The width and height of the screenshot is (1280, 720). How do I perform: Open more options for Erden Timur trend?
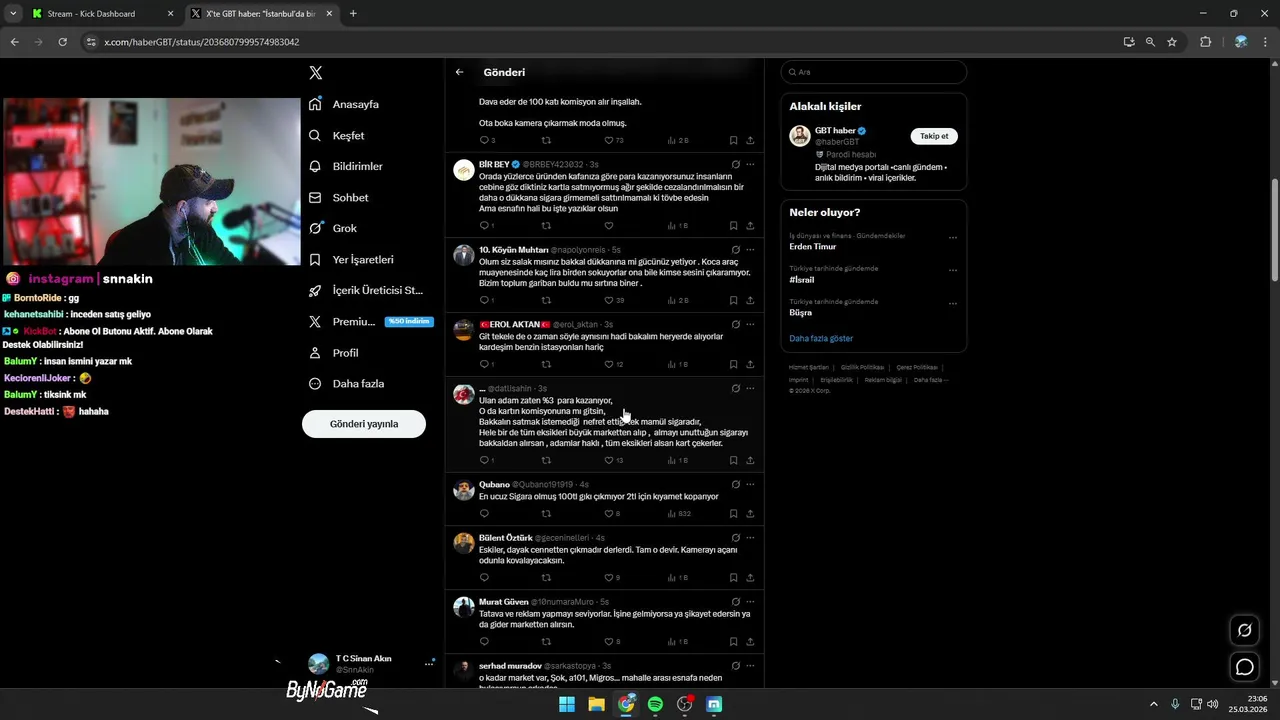(x=952, y=237)
